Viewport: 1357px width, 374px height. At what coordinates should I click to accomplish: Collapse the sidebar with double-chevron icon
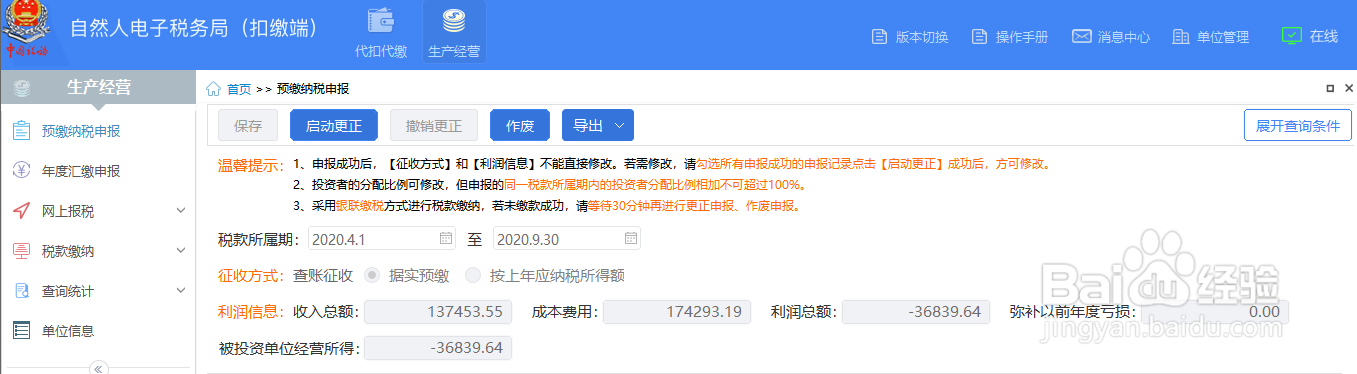[x=98, y=368]
